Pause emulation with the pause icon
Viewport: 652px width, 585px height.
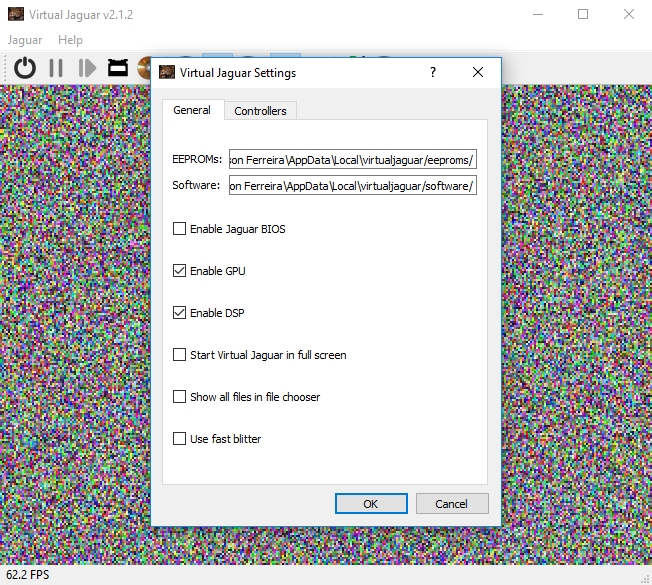pyautogui.click(x=56, y=68)
